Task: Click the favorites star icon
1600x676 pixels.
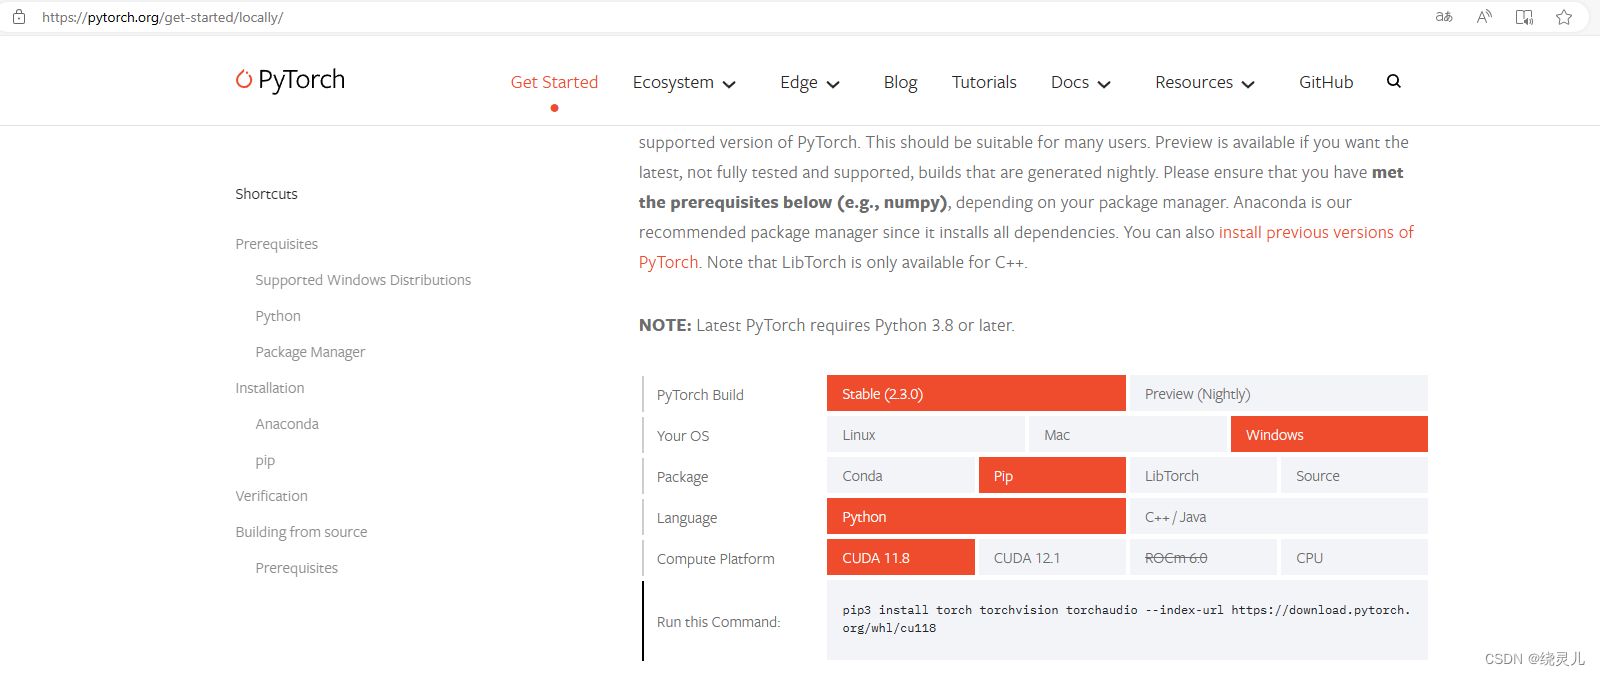Action: point(1564,17)
